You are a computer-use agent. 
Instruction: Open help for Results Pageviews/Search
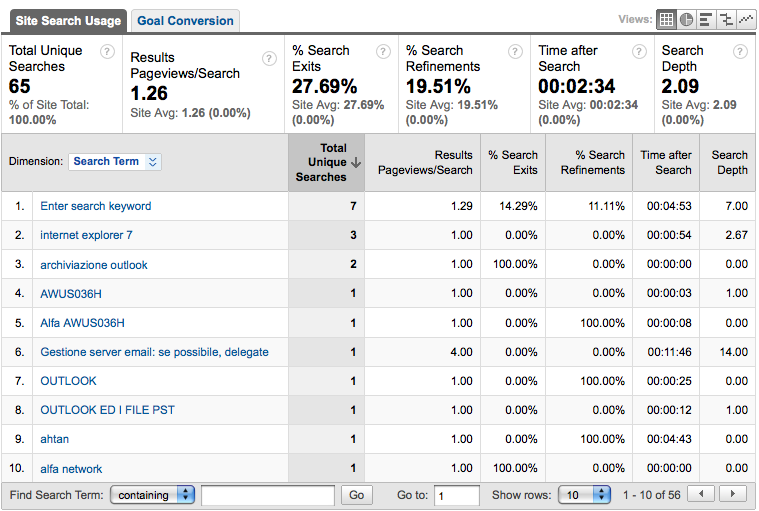269,59
